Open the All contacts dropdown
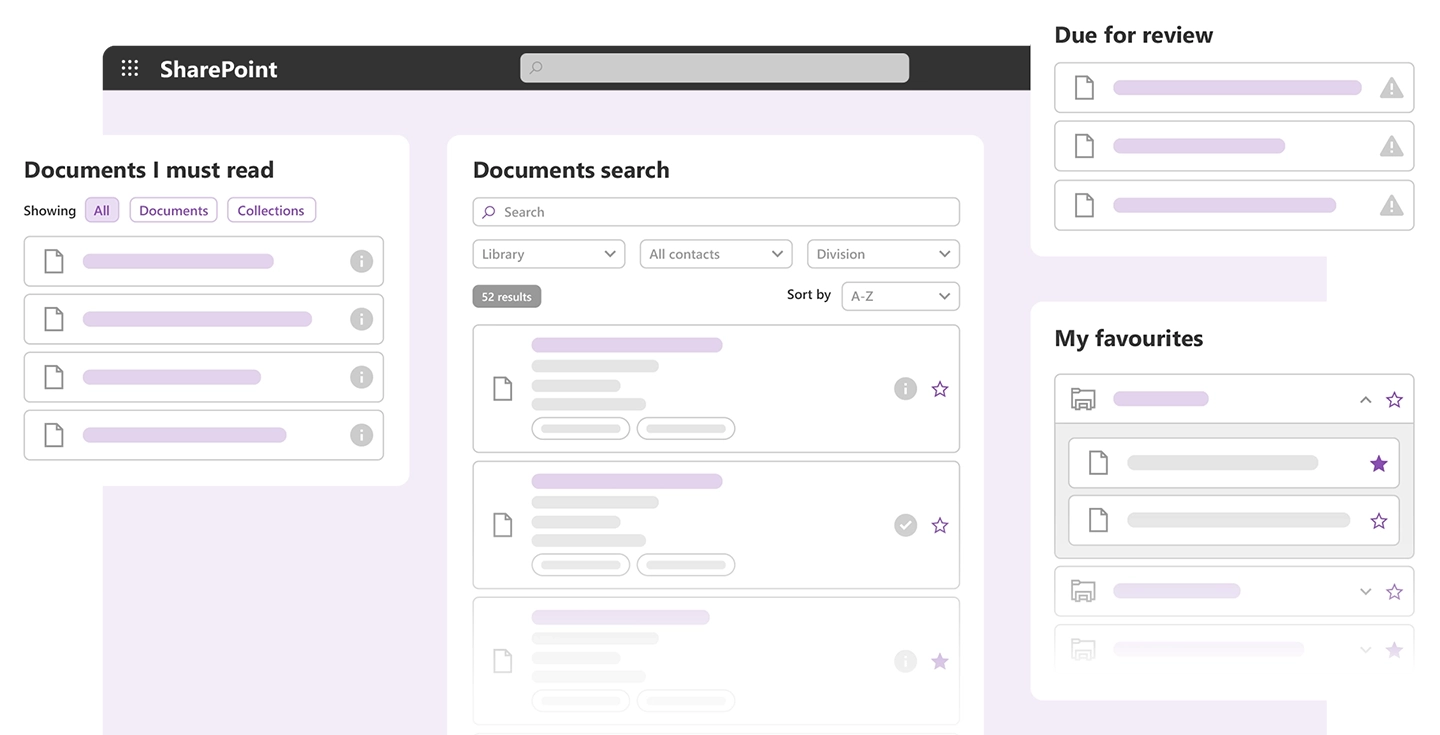The width and height of the screenshot is (1440, 735). point(716,254)
